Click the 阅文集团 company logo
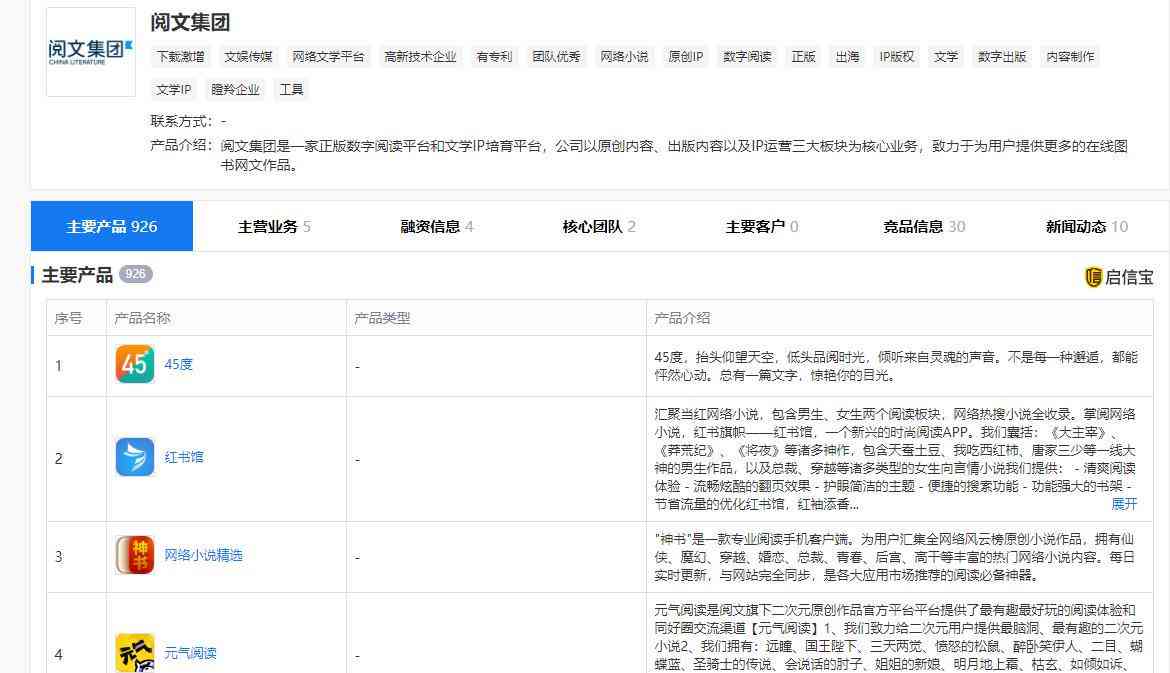This screenshot has width=1170, height=673. point(90,52)
